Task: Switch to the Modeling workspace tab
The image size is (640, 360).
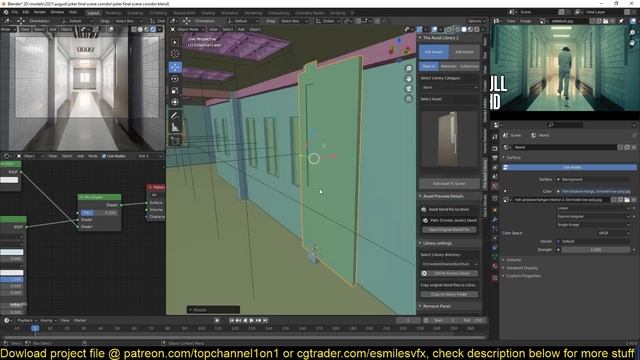Action: (113, 13)
